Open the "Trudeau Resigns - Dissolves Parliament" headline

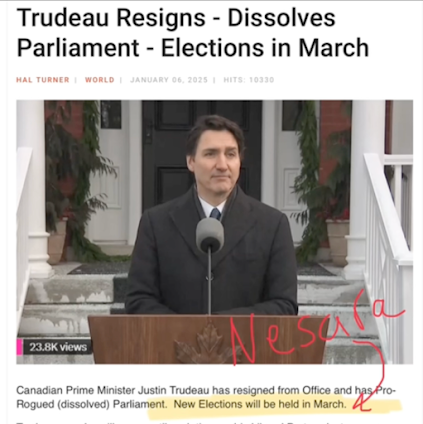pos(193,33)
